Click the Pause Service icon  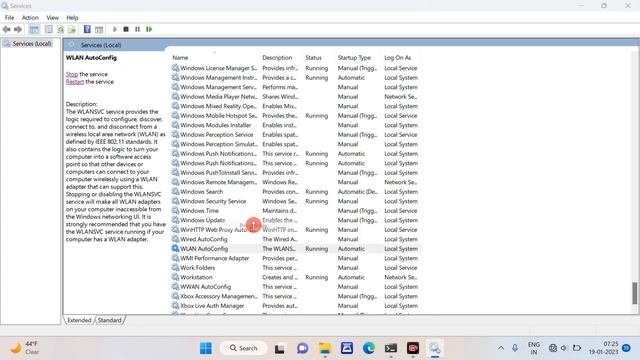pos(138,29)
